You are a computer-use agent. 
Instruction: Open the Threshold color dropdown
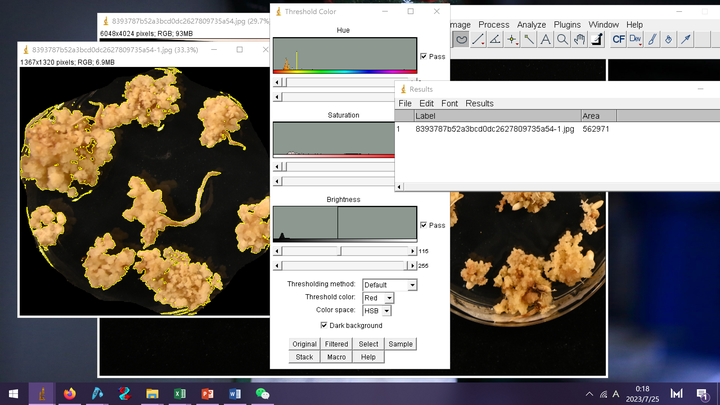point(378,298)
